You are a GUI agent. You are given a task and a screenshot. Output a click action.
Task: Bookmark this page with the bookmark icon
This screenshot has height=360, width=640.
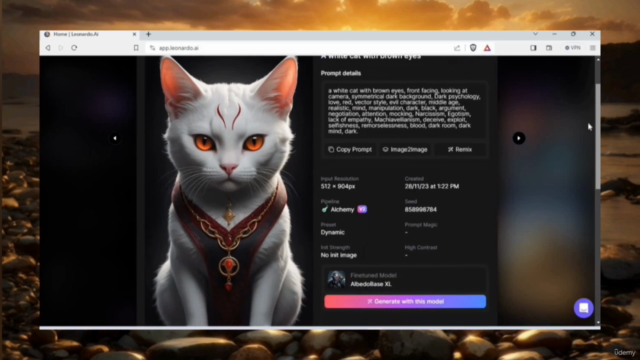pyautogui.click(x=136, y=48)
